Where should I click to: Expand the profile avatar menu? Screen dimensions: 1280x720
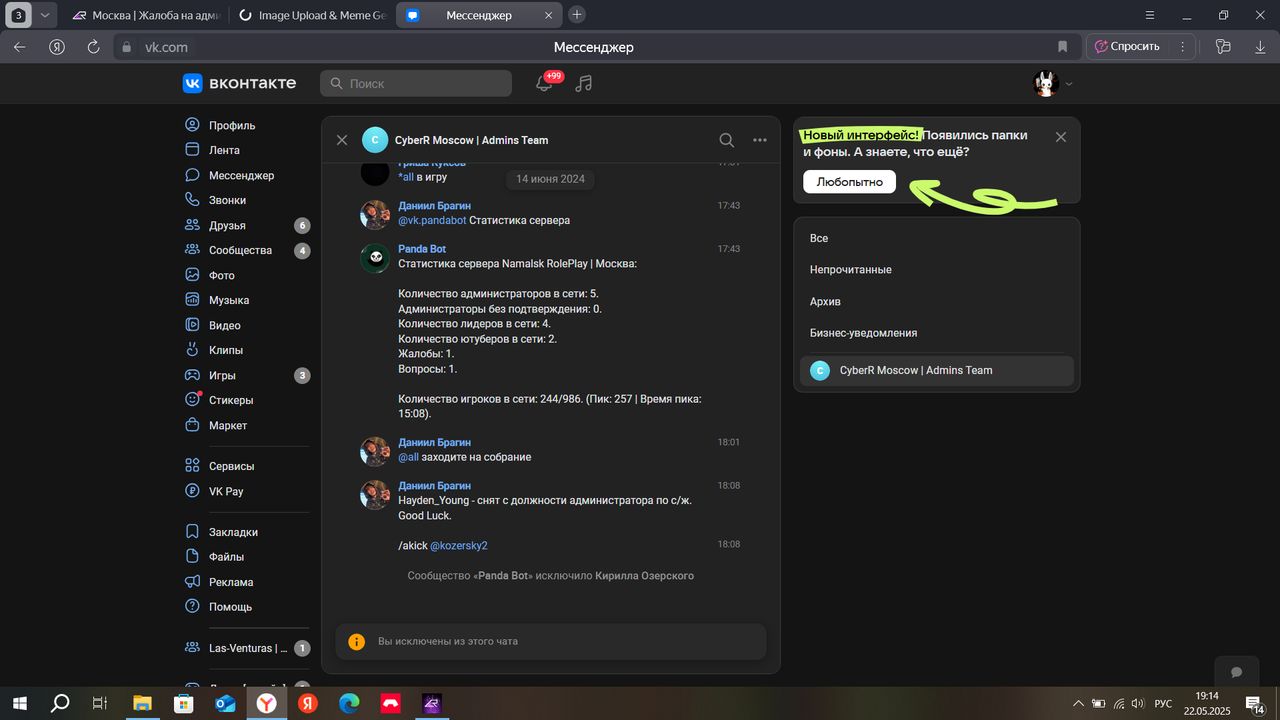pyautogui.click(x=1053, y=84)
